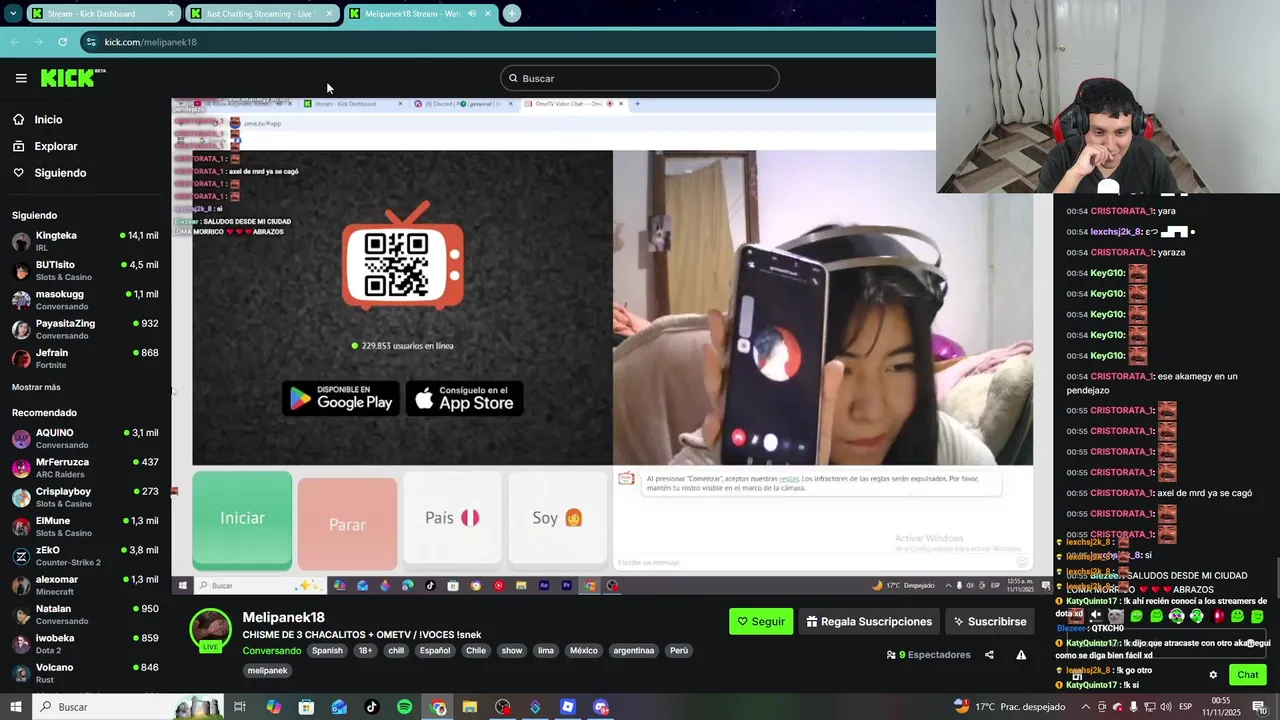
Task: Click the Melipanek18 live avatar
Action: (x=211, y=630)
